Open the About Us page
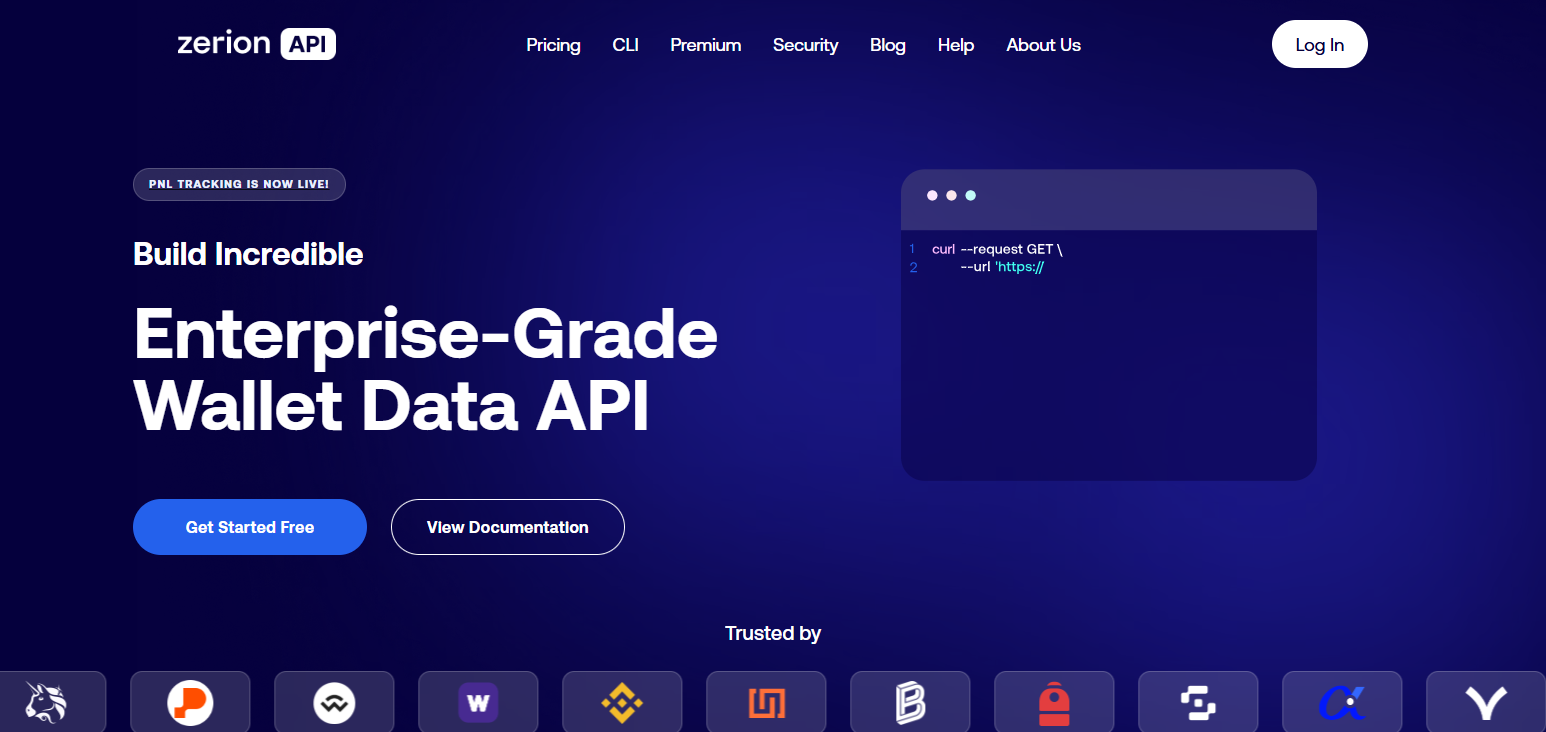This screenshot has width=1546, height=732. click(x=1043, y=45)
